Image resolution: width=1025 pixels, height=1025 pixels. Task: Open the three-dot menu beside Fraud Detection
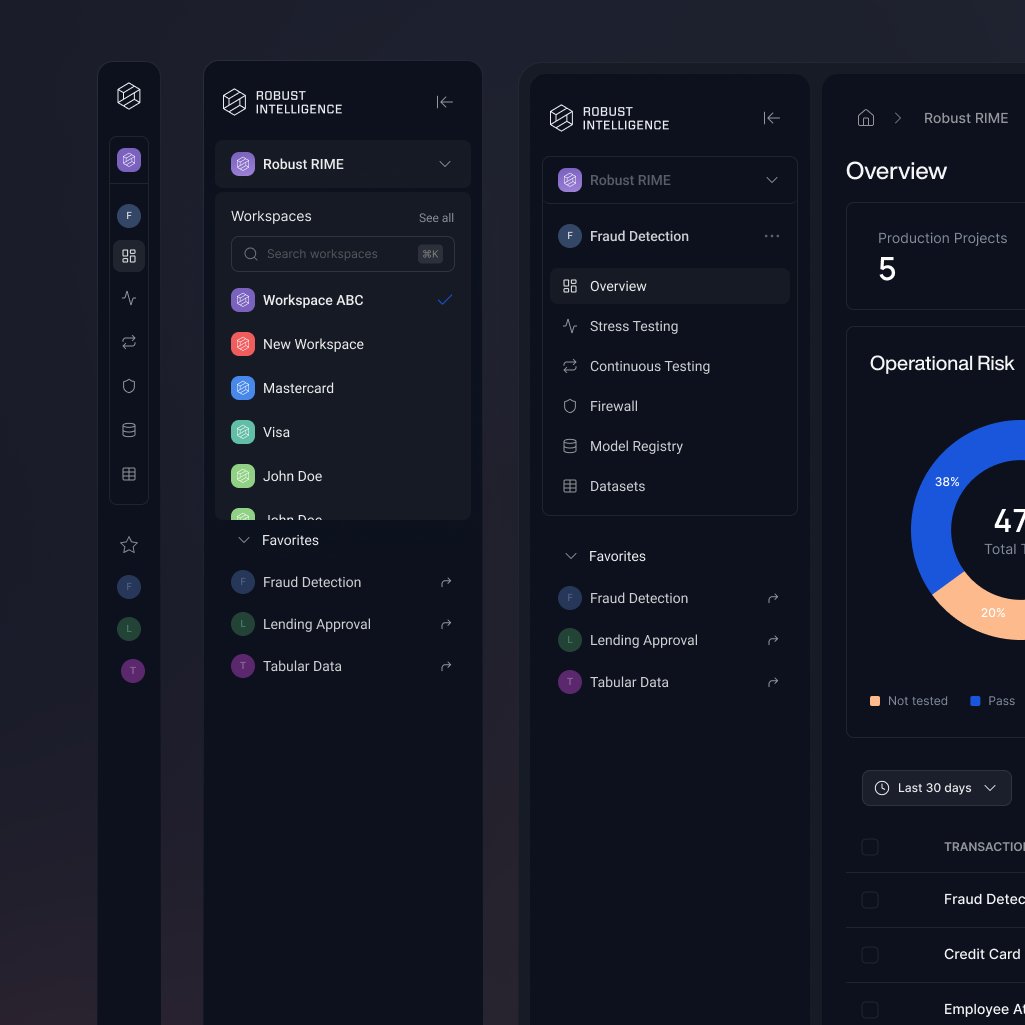(x=771, y=236)
